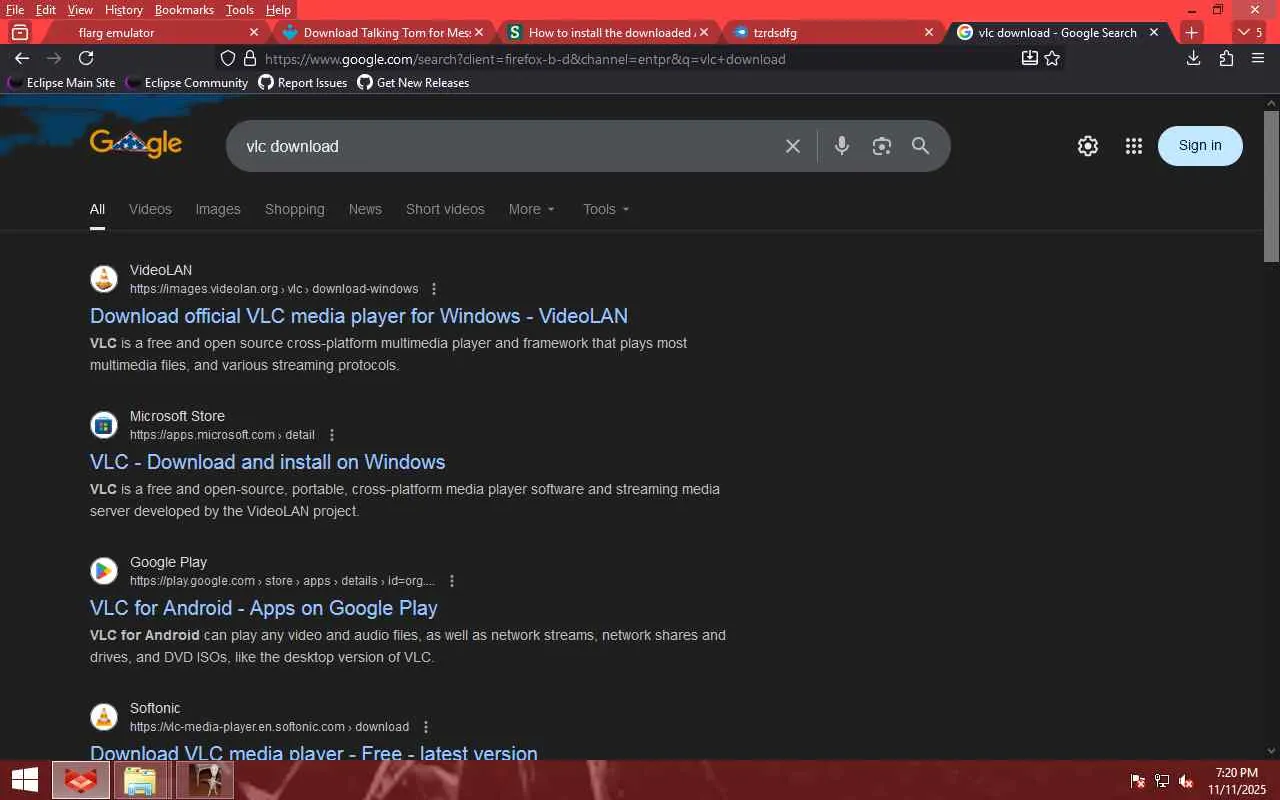Image resolution: width=1280 pixels, height=800 pixels.
Task: Sign in to Google
Action: pyautogui.click(x=1200, y=146)
